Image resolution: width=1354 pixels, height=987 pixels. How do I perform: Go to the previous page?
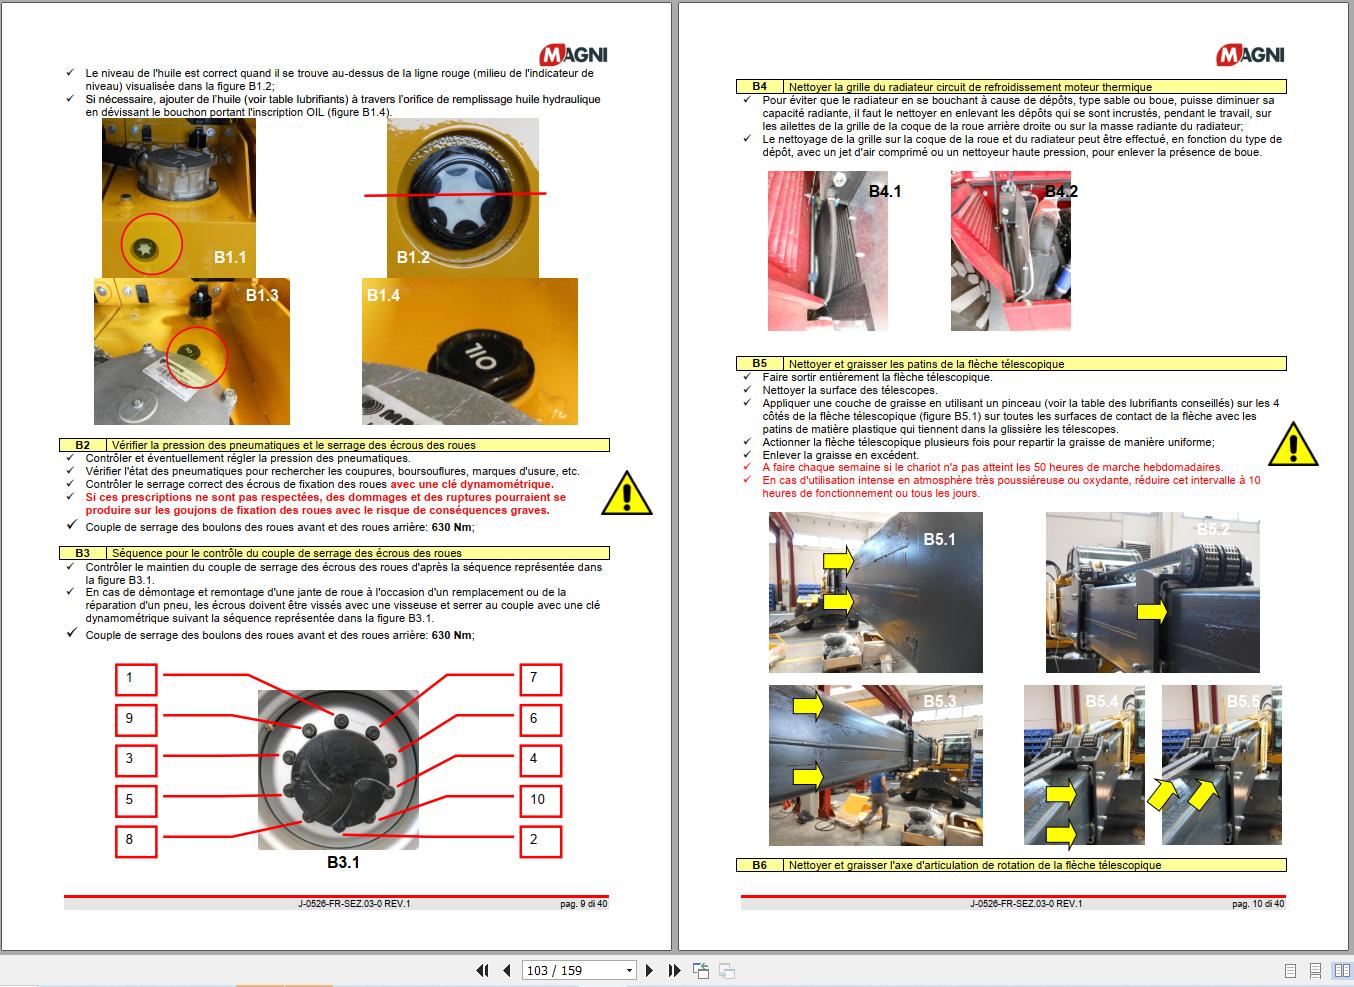(x=507, y=970)
